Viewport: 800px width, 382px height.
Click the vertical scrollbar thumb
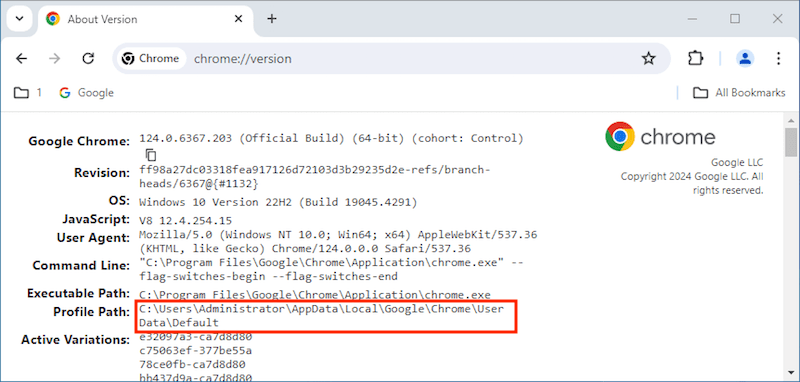point(790,143)
